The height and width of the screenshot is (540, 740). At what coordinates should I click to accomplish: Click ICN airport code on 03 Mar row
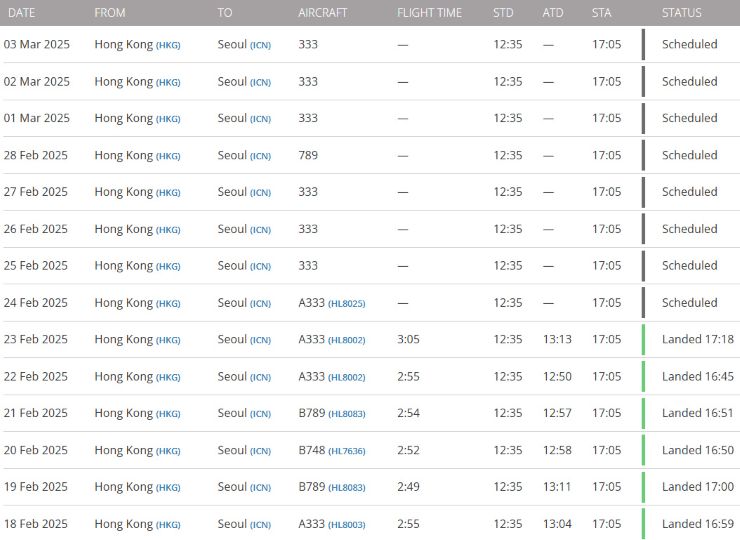[261, 45]
